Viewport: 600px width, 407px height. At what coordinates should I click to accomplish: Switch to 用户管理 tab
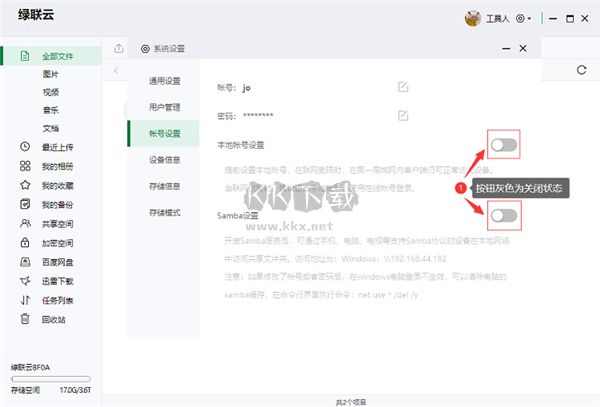tap(165, 107)
